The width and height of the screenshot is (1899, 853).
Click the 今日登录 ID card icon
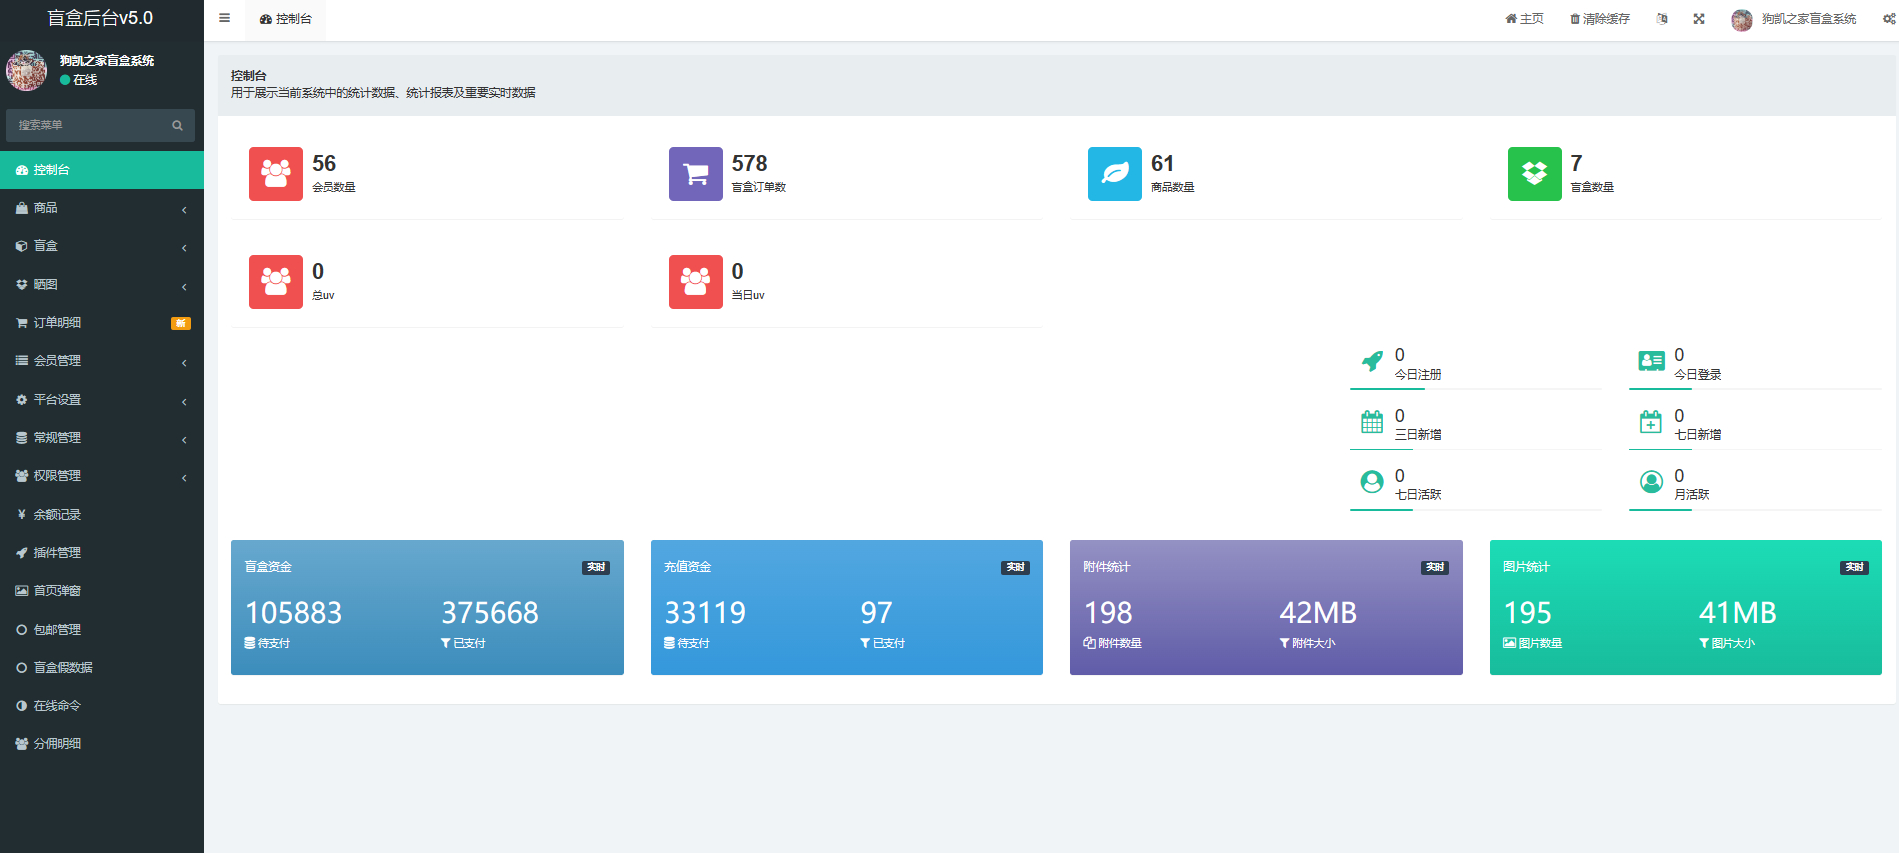[x=1651, y=361]
